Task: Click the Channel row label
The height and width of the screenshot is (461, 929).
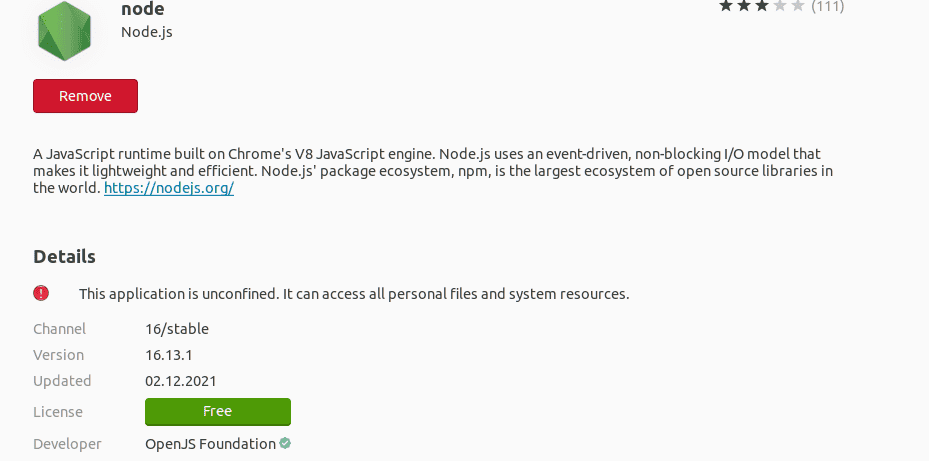Action: click(60, 329)
